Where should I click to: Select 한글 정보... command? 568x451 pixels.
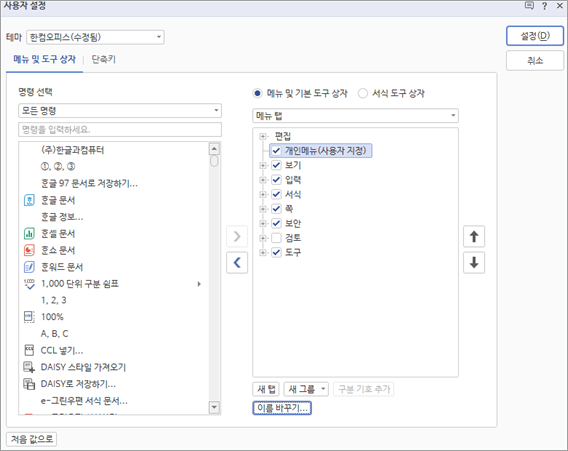pyautogui.click(x=62, y=217)
